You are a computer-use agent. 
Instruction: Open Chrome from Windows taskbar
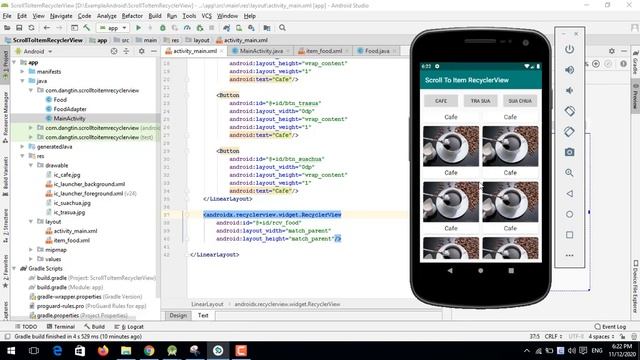pyautogui.click(x=149, y=351)
